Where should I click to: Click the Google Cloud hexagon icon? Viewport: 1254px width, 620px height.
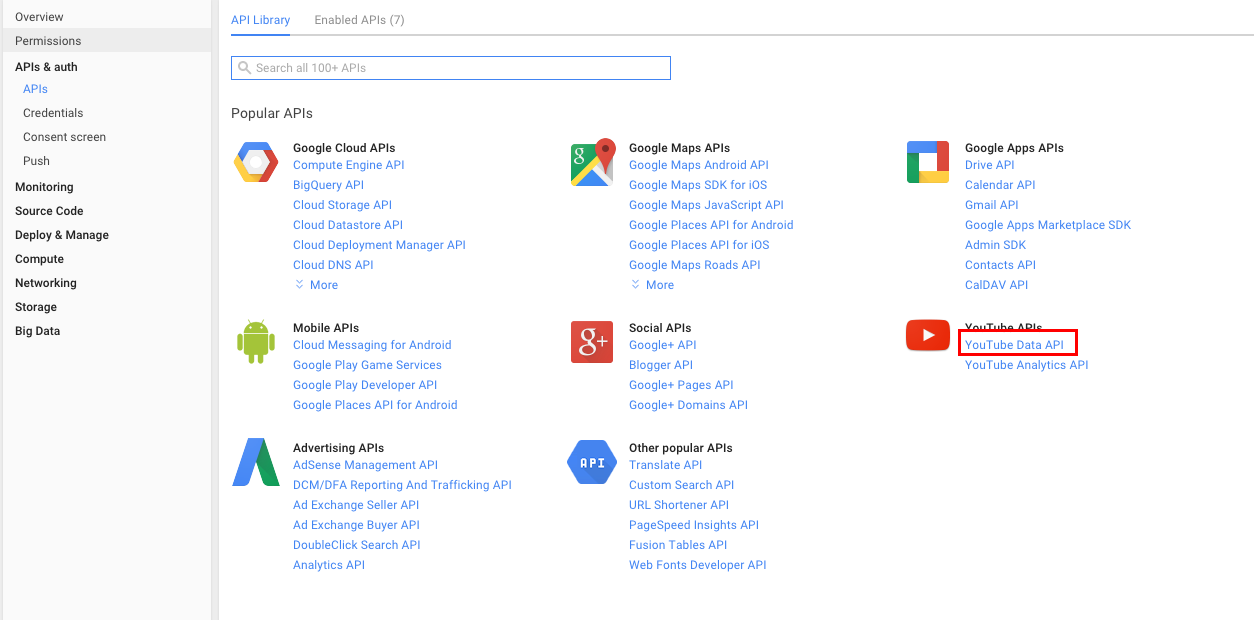[x=256, y=162]
